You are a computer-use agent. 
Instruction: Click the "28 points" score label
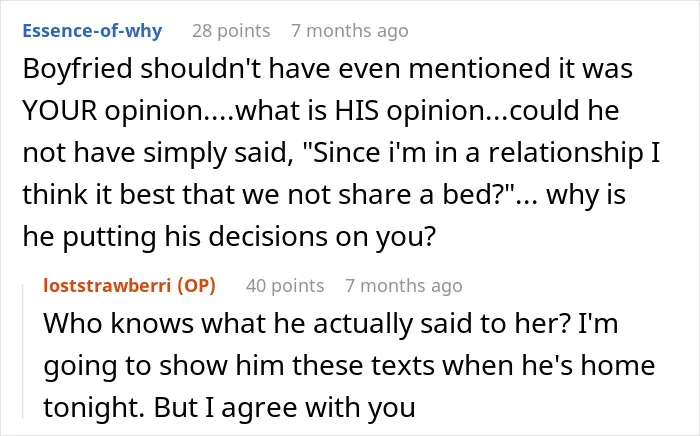tap(231, 31)
